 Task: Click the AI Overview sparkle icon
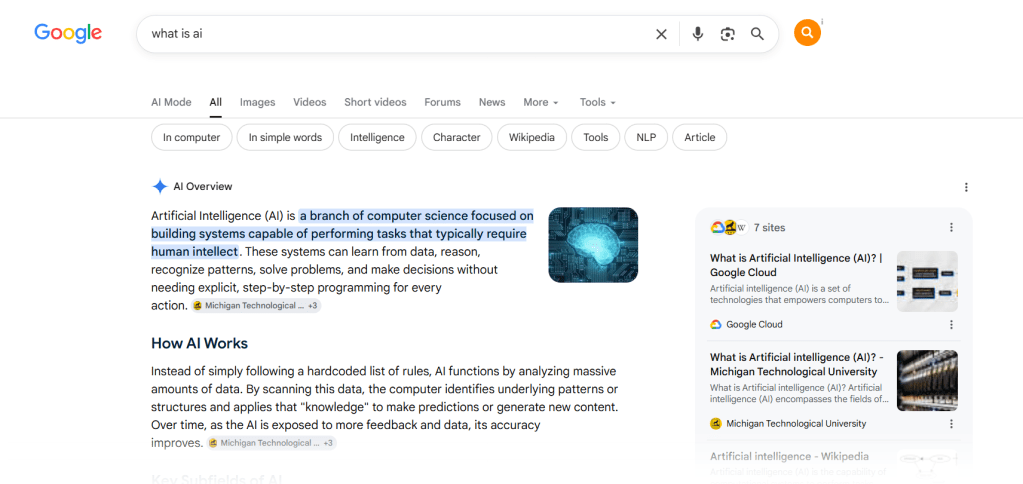[160, 187]
